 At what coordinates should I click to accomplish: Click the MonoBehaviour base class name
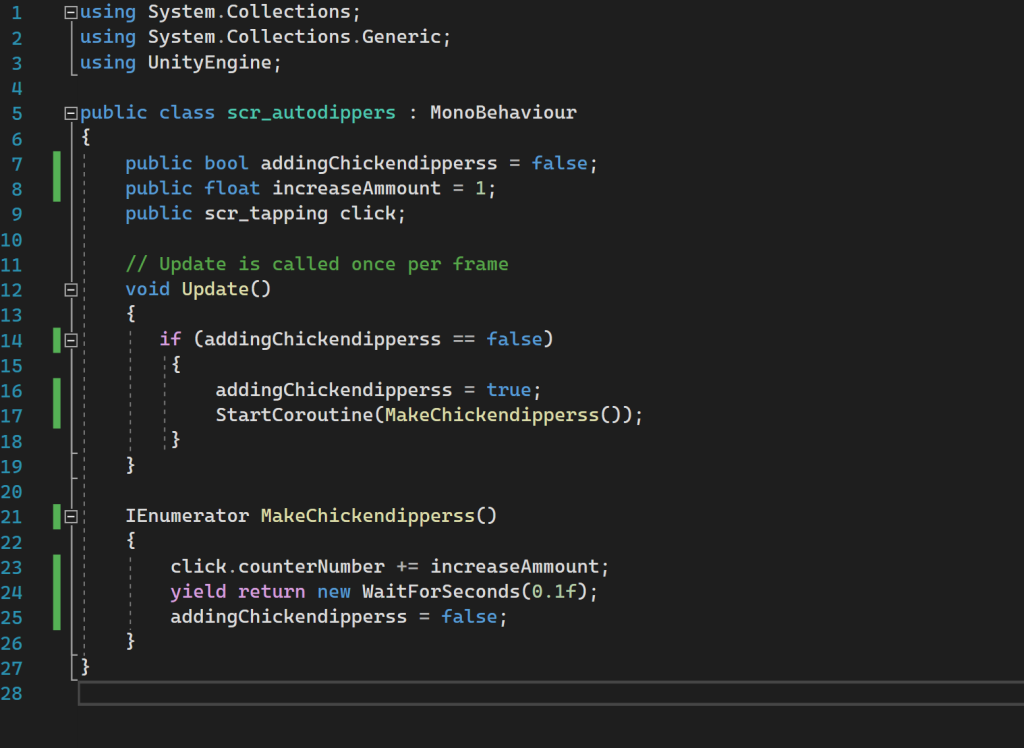[x=503, y=113]
